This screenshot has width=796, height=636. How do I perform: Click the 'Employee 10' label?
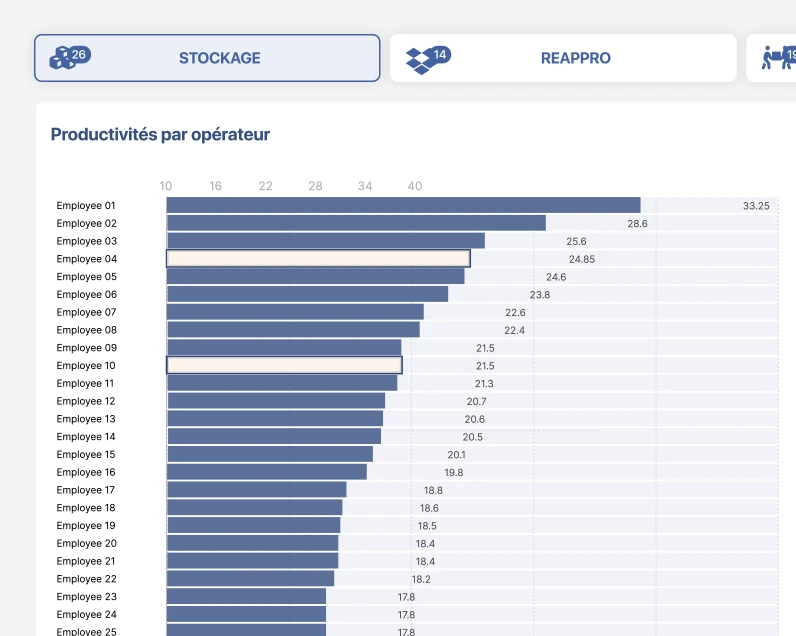pos(86,365)
